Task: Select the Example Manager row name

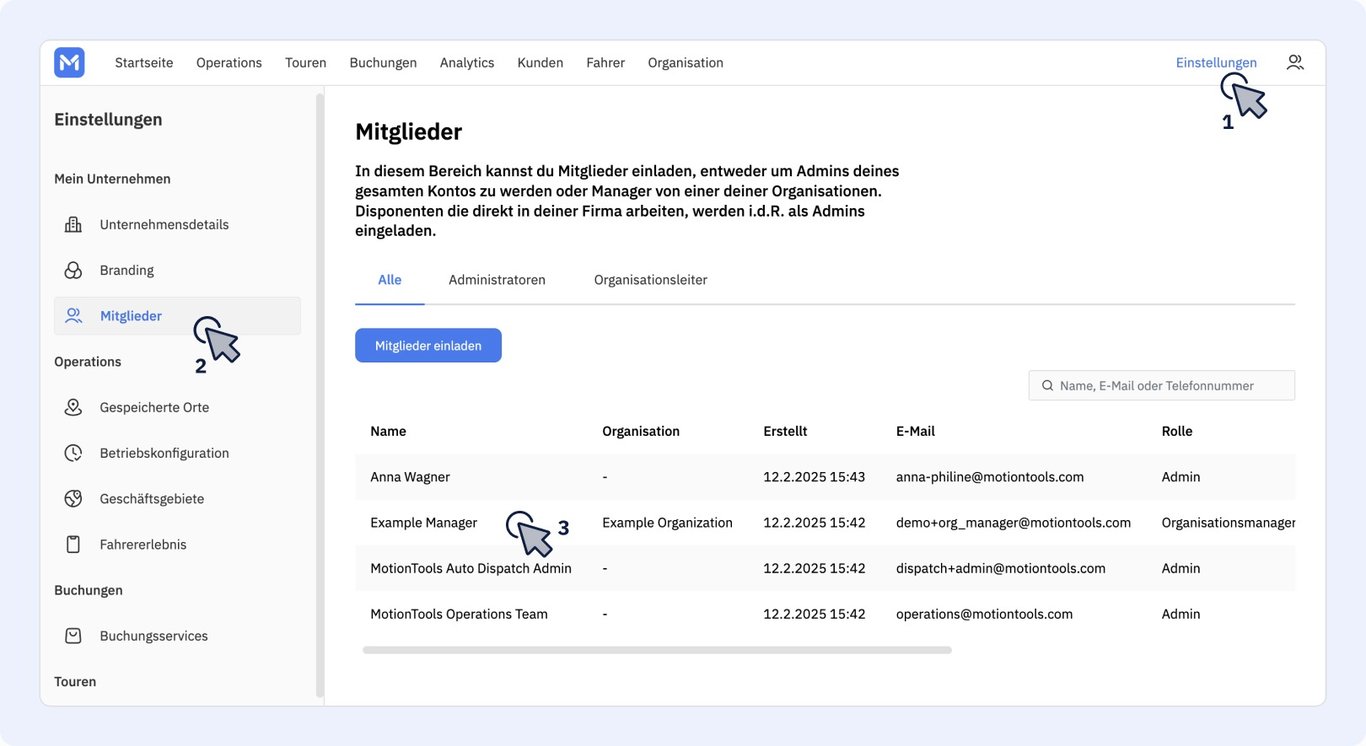Action: (x=424, y=523)
